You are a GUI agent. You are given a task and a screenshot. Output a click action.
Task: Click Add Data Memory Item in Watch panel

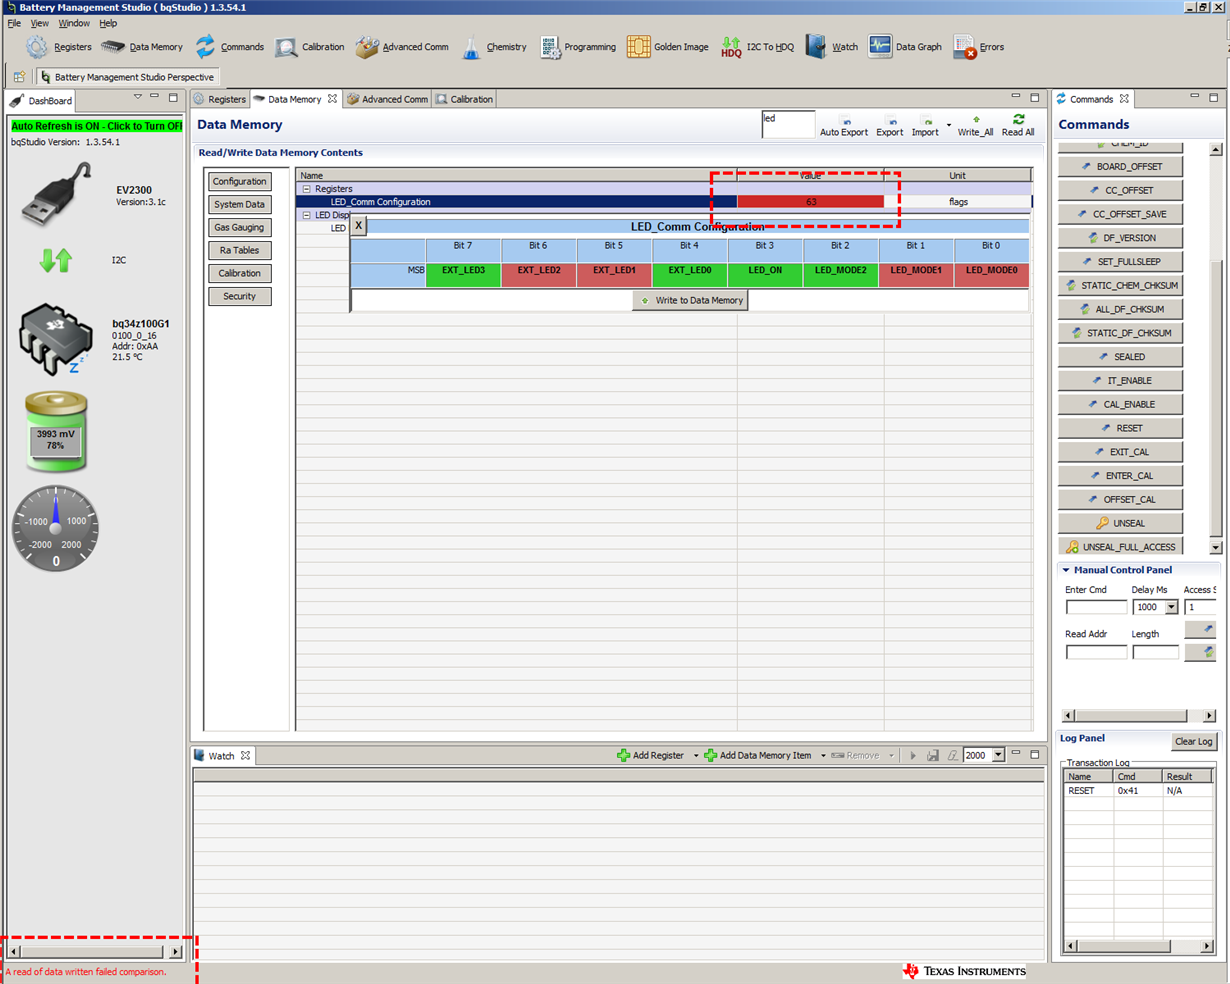[x=757, y=756]
